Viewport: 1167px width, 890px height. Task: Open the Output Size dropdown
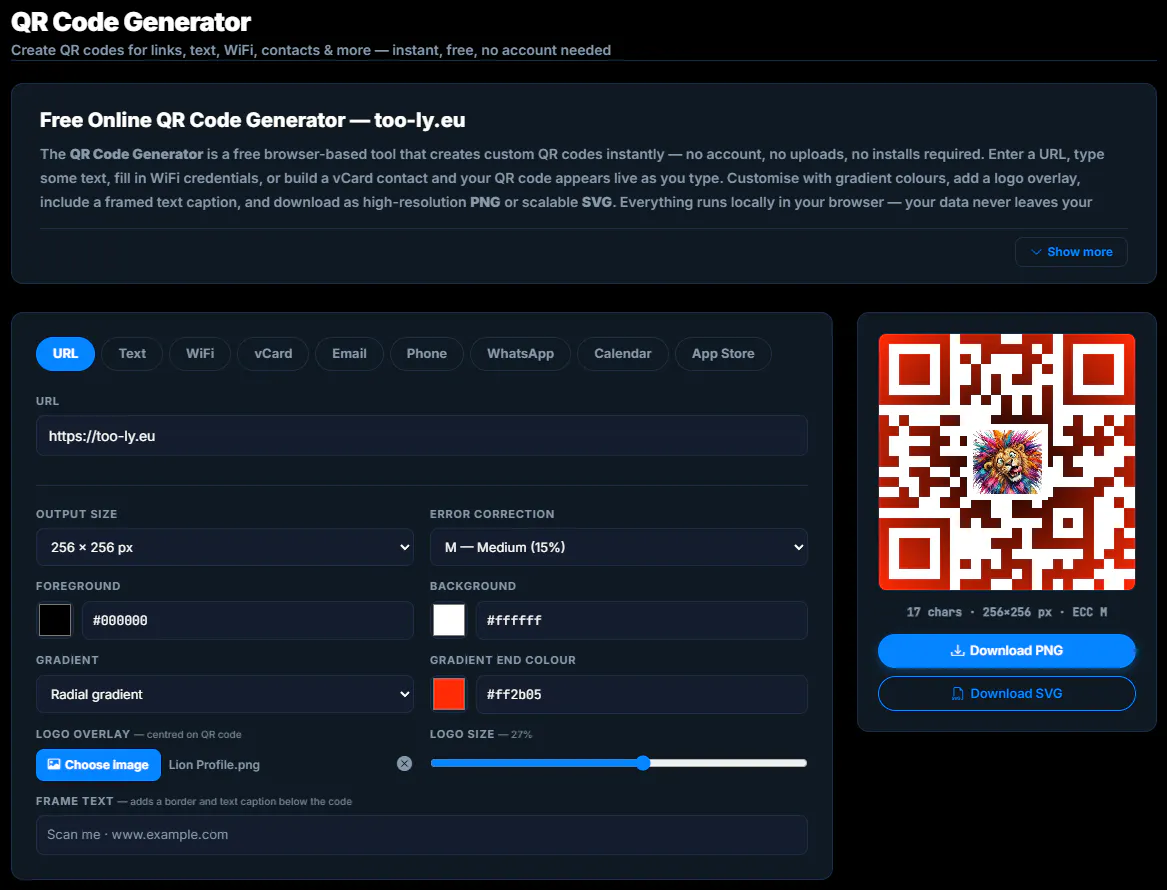[225, 547]
